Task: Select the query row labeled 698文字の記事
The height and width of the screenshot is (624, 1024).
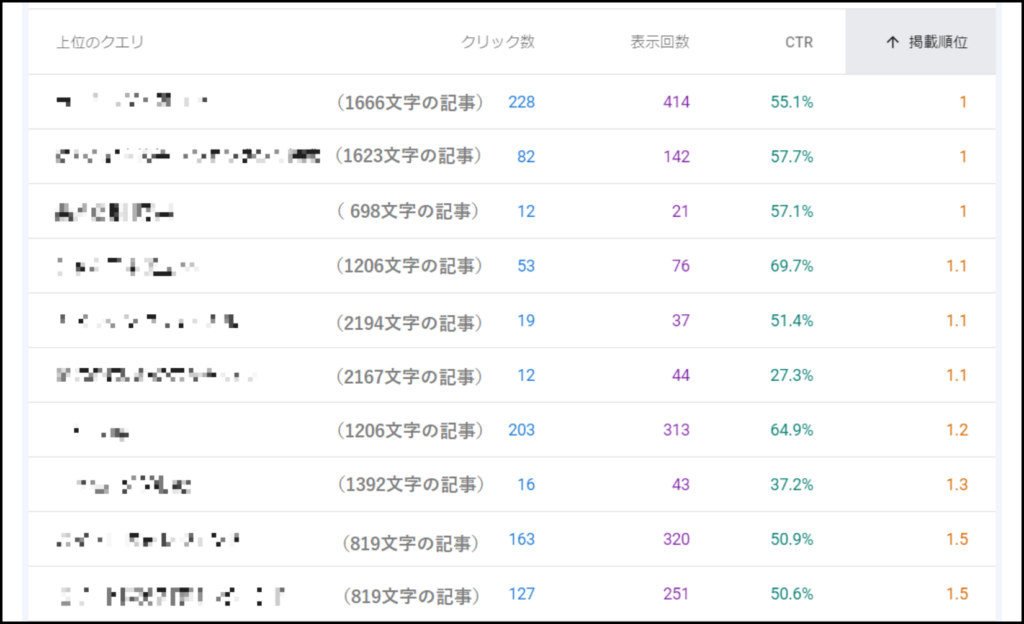Action: [409, 211]
